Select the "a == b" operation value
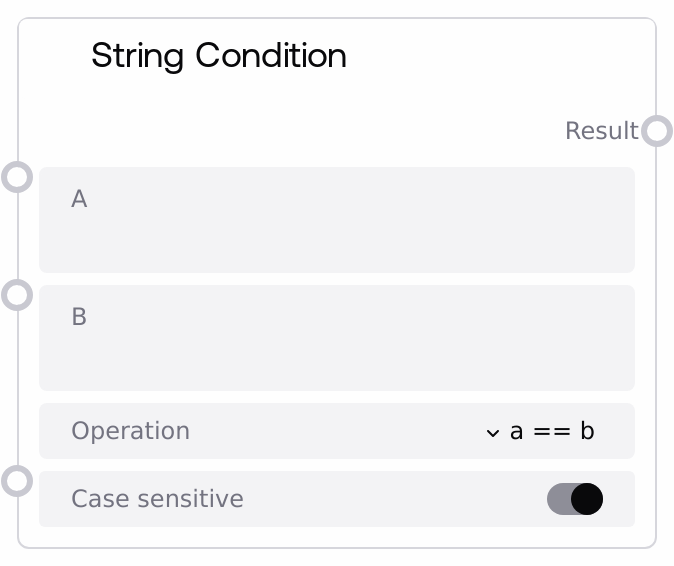674x566 pixels. pos(552,431)
